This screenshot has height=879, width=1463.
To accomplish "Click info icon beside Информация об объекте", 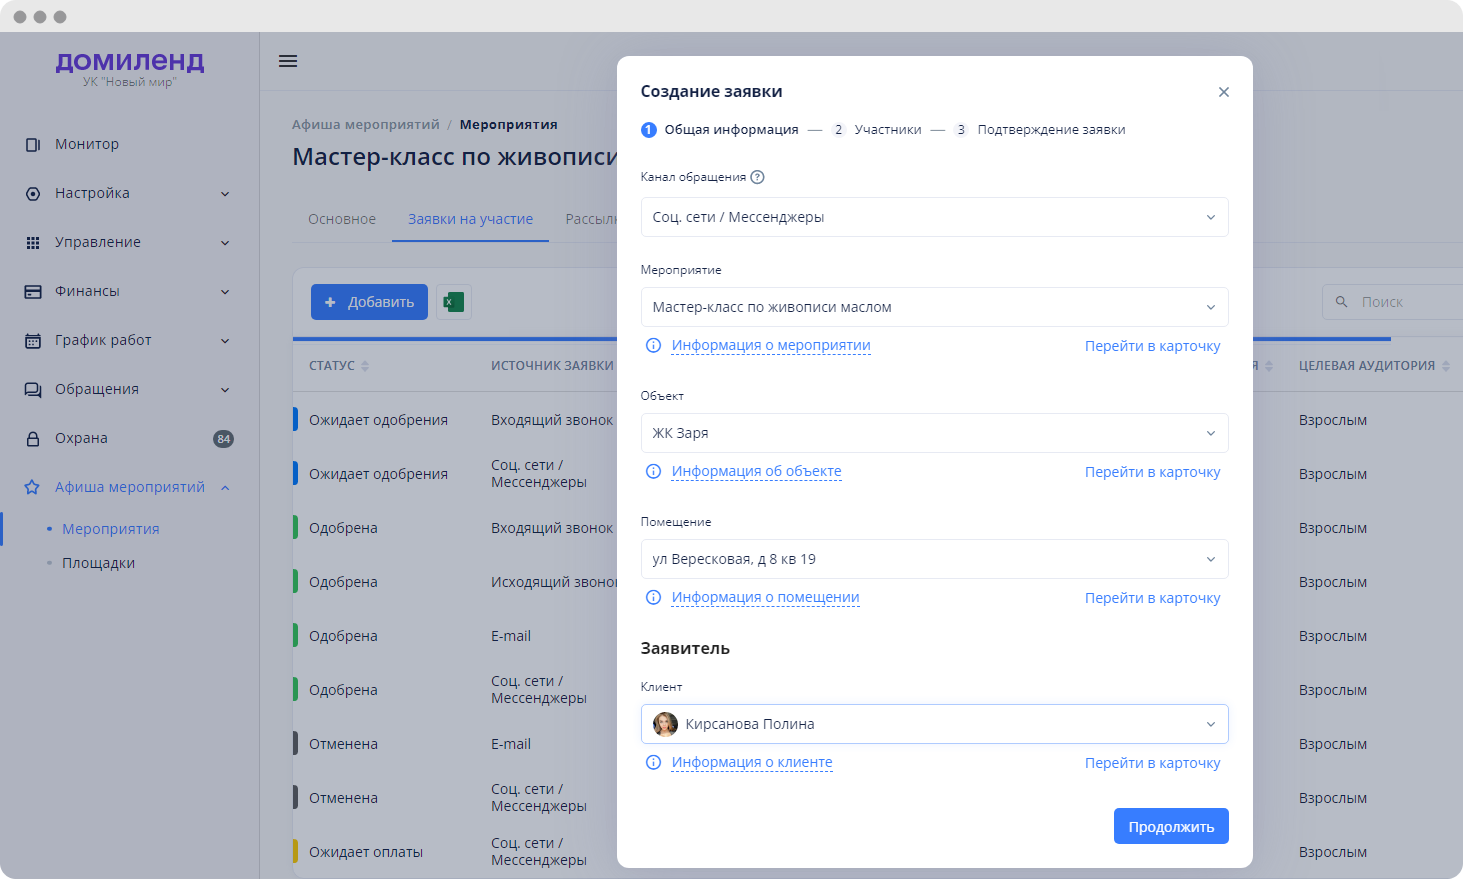I will point(653,472).
